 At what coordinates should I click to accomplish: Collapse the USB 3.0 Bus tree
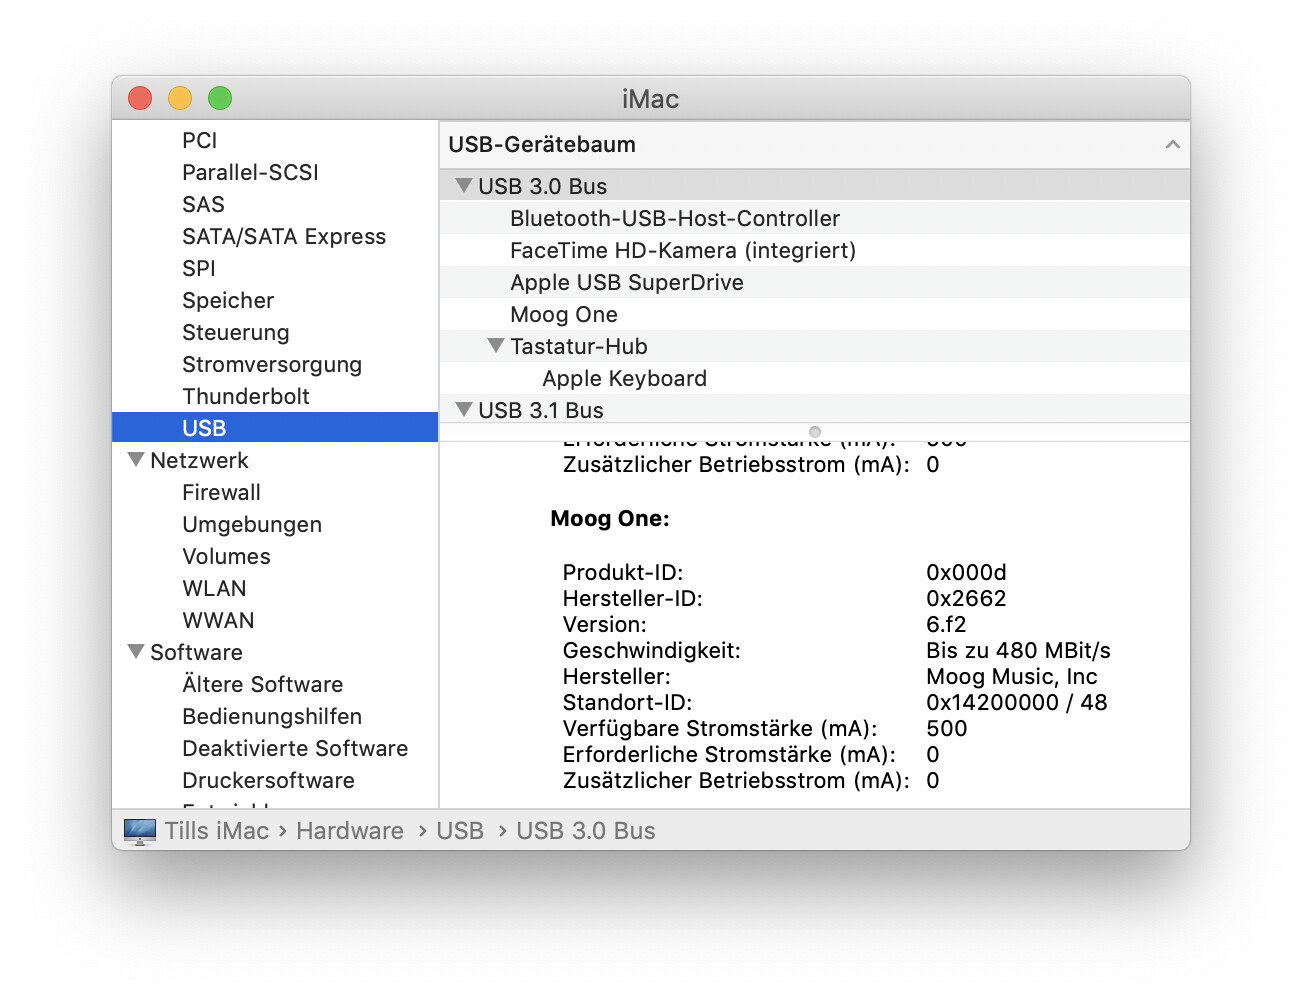coord(463,186)
